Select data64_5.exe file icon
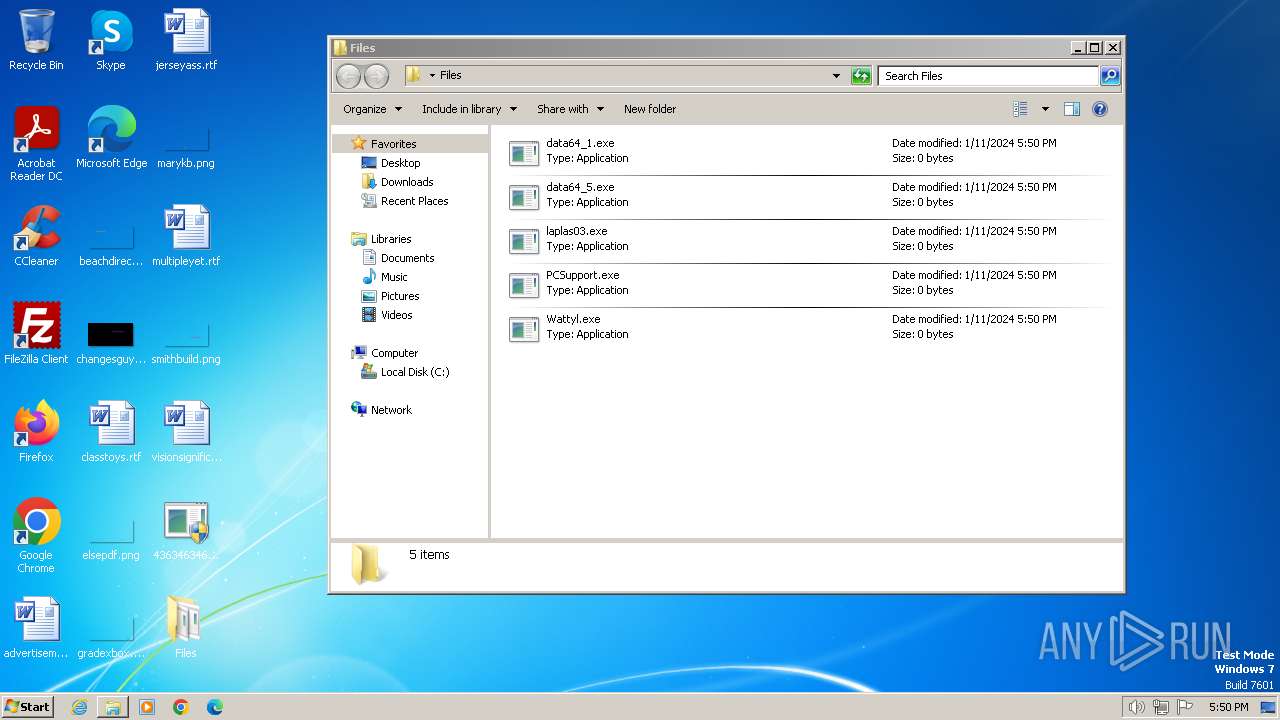The image size is (1280, 720). (x=524, y=197)
